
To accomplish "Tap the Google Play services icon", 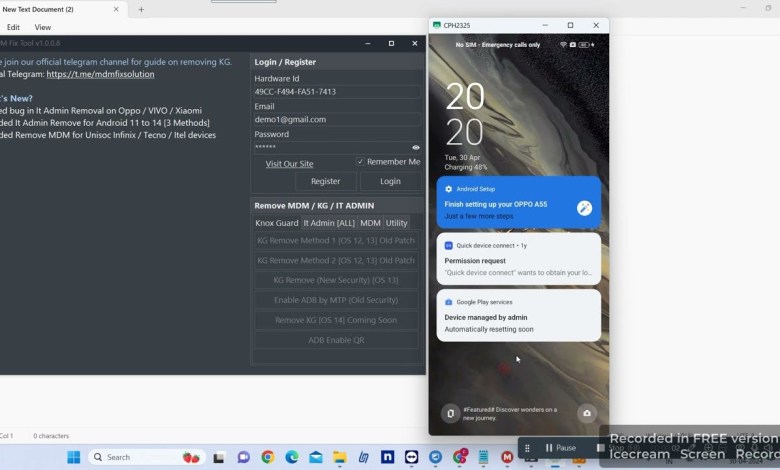I will tap(448, 302).
